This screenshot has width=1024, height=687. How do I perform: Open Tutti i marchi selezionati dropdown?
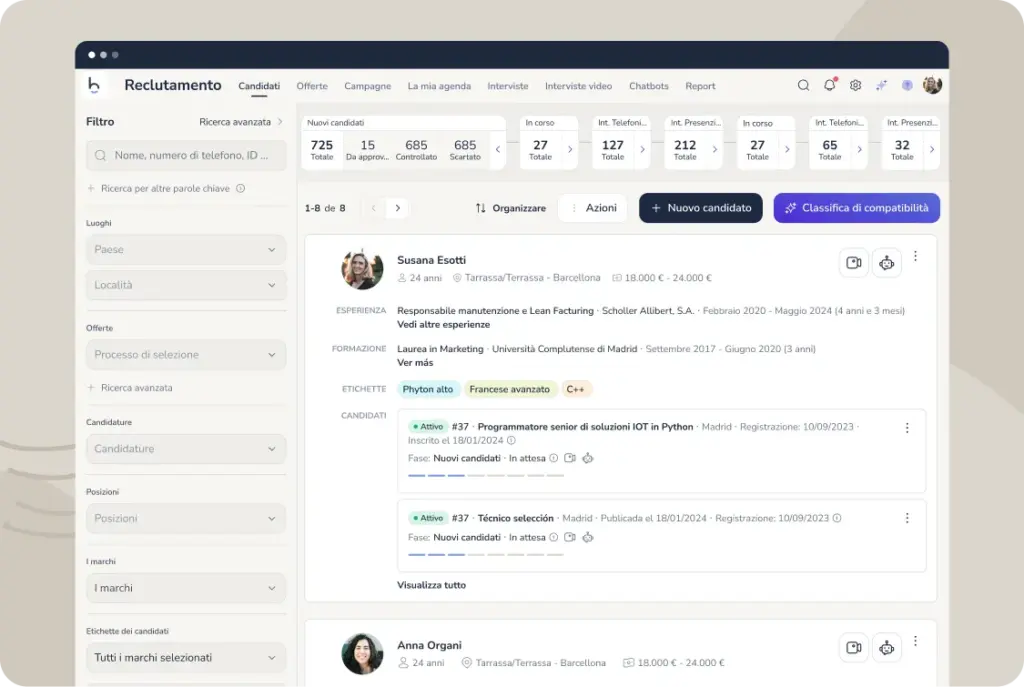[x=186, y=658]
